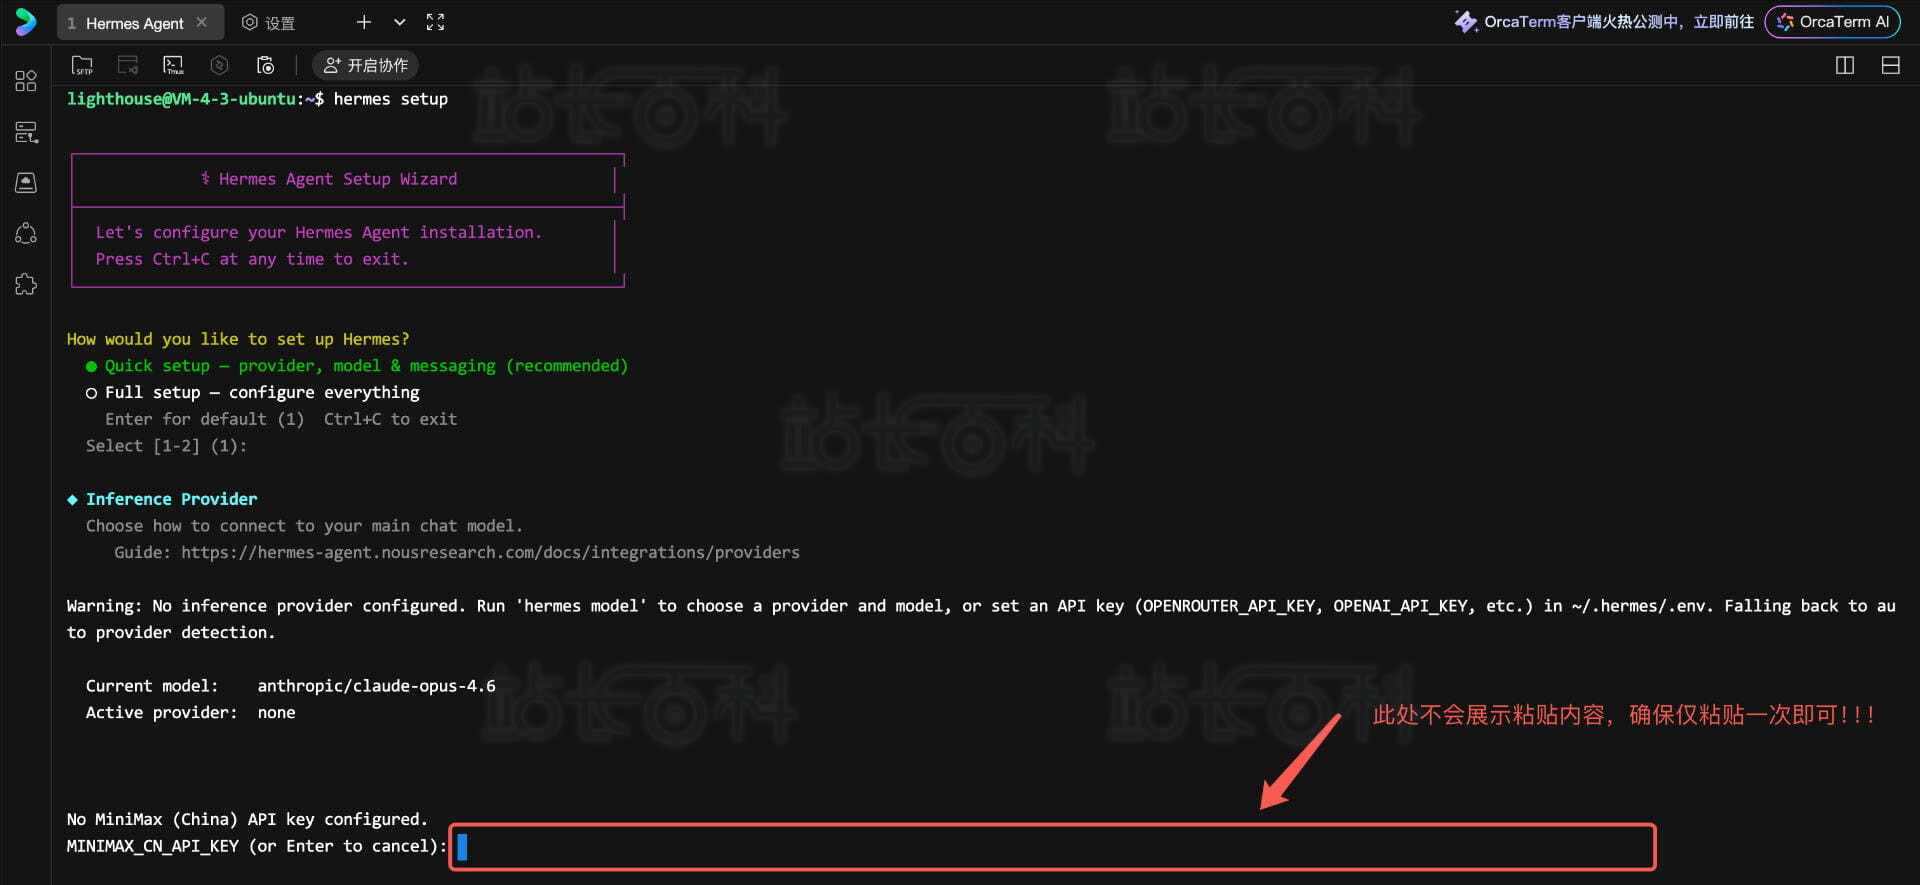Open the server list sidebar icon
Screen dimensions: 1920x885
26,132
